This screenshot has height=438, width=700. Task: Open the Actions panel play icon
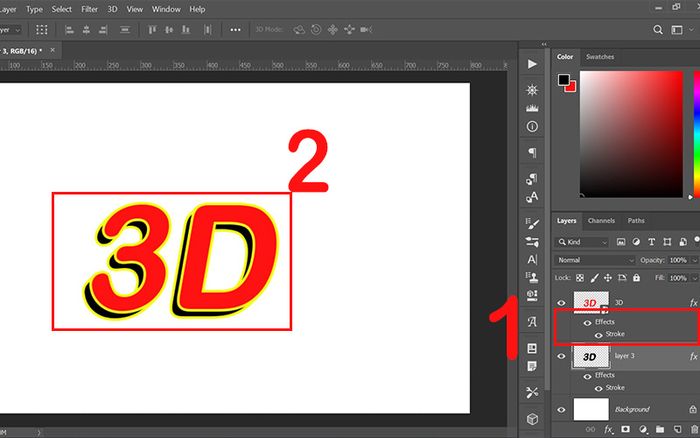pyautogui.click(x=532, y=64)
